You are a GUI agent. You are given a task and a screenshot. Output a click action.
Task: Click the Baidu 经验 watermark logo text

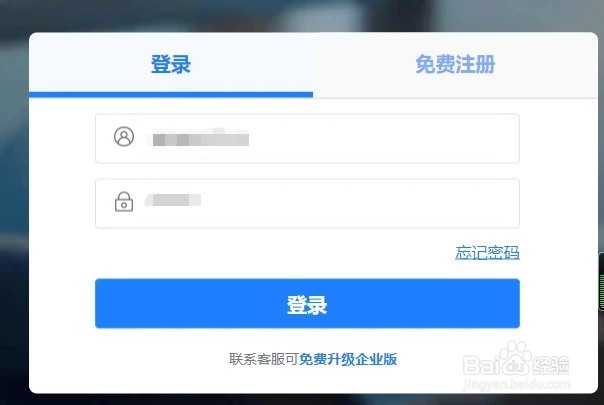[x=516, y=365]
